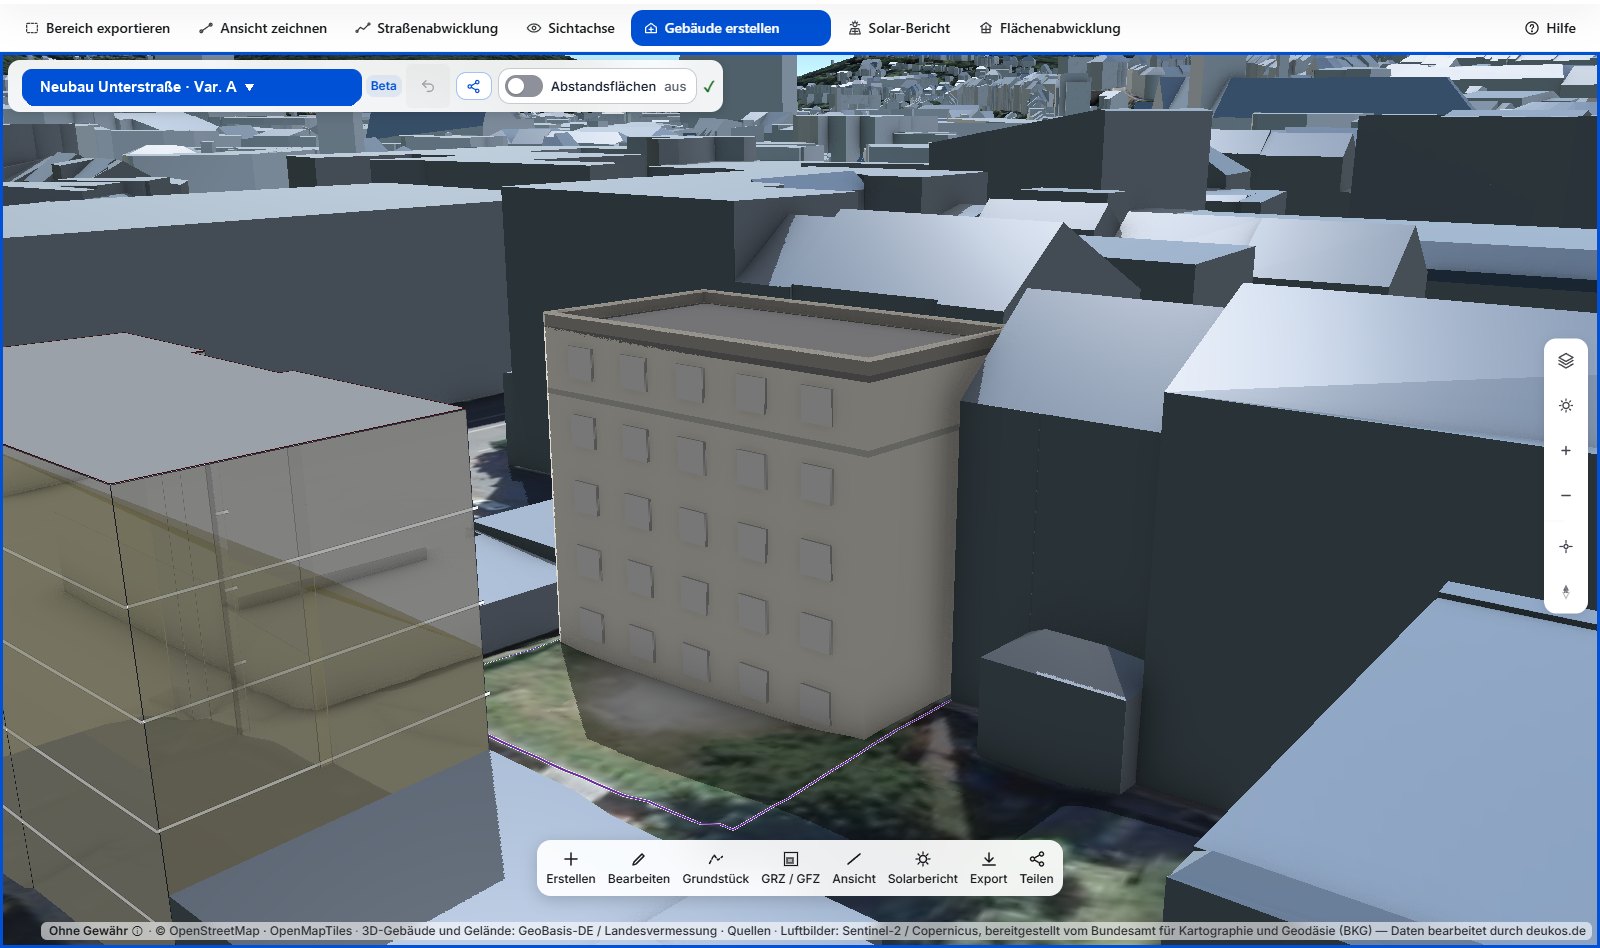Image resolution: width=1600 pixels, height=948 pixels.
Task: Expand Neubau Unterstraße Var. A dropdown
Action: (192, 87)
